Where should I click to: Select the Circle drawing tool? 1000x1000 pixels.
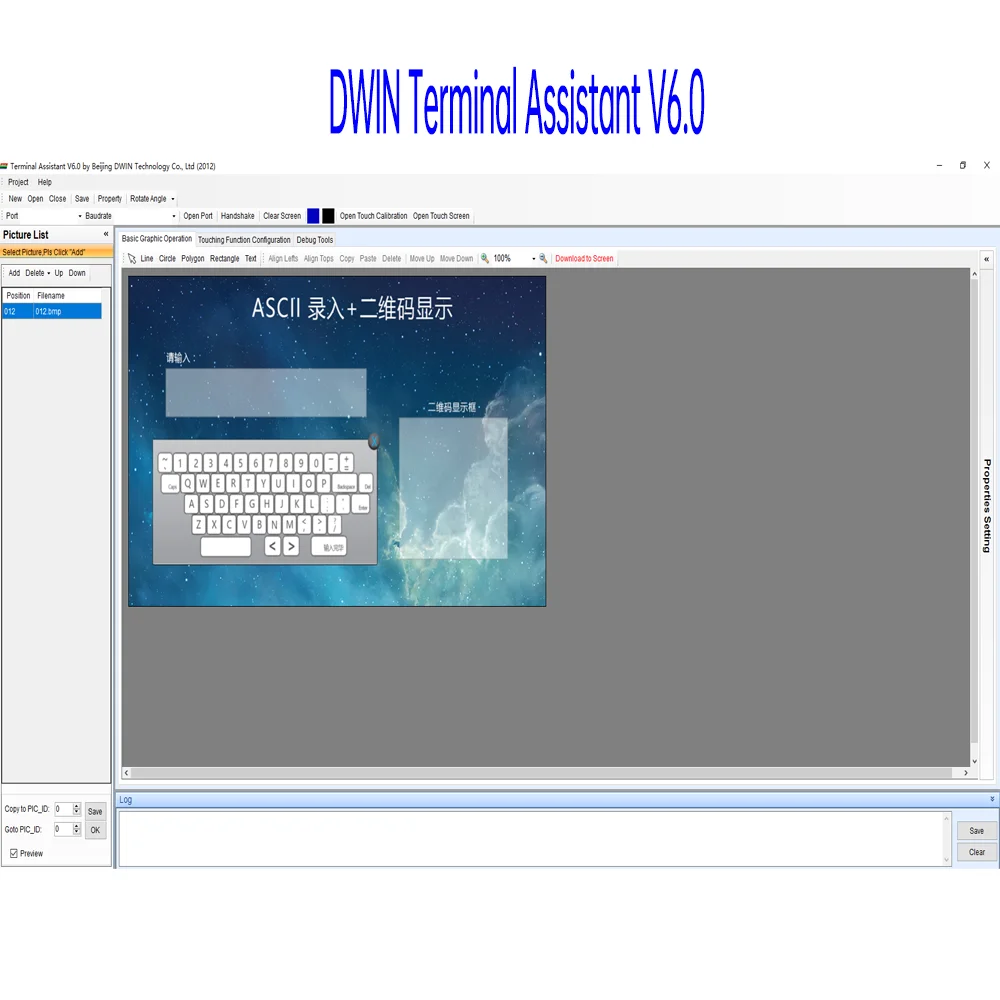coord(167,258)
